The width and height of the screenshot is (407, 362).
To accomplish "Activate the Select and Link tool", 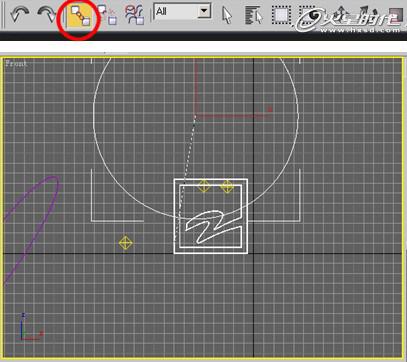I will pyautogui.click(x=81, y=16).
